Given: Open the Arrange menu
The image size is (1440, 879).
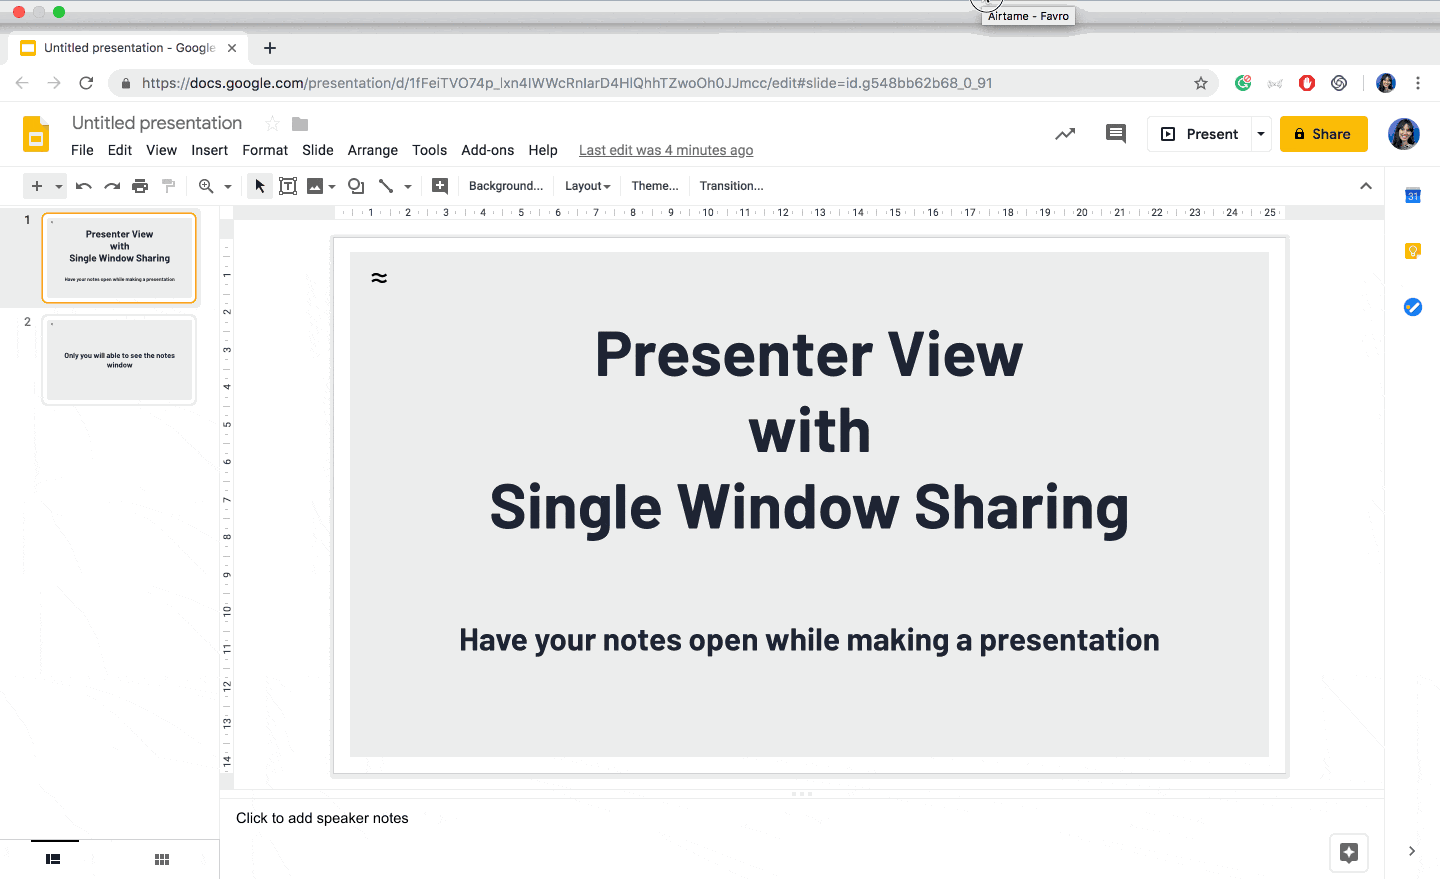Looking at the screenshot, I should (373, 150).
